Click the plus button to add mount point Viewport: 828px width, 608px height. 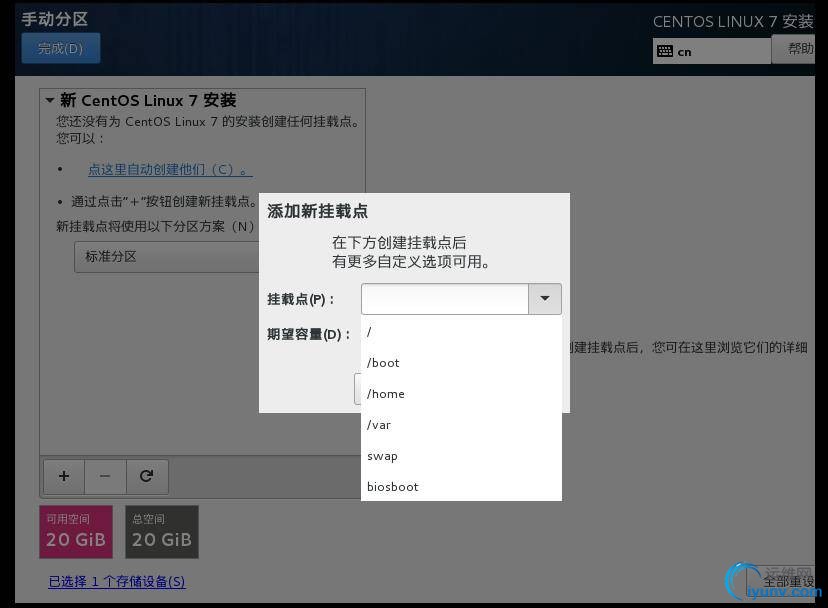pyautogui.click(x=64, y=476)
